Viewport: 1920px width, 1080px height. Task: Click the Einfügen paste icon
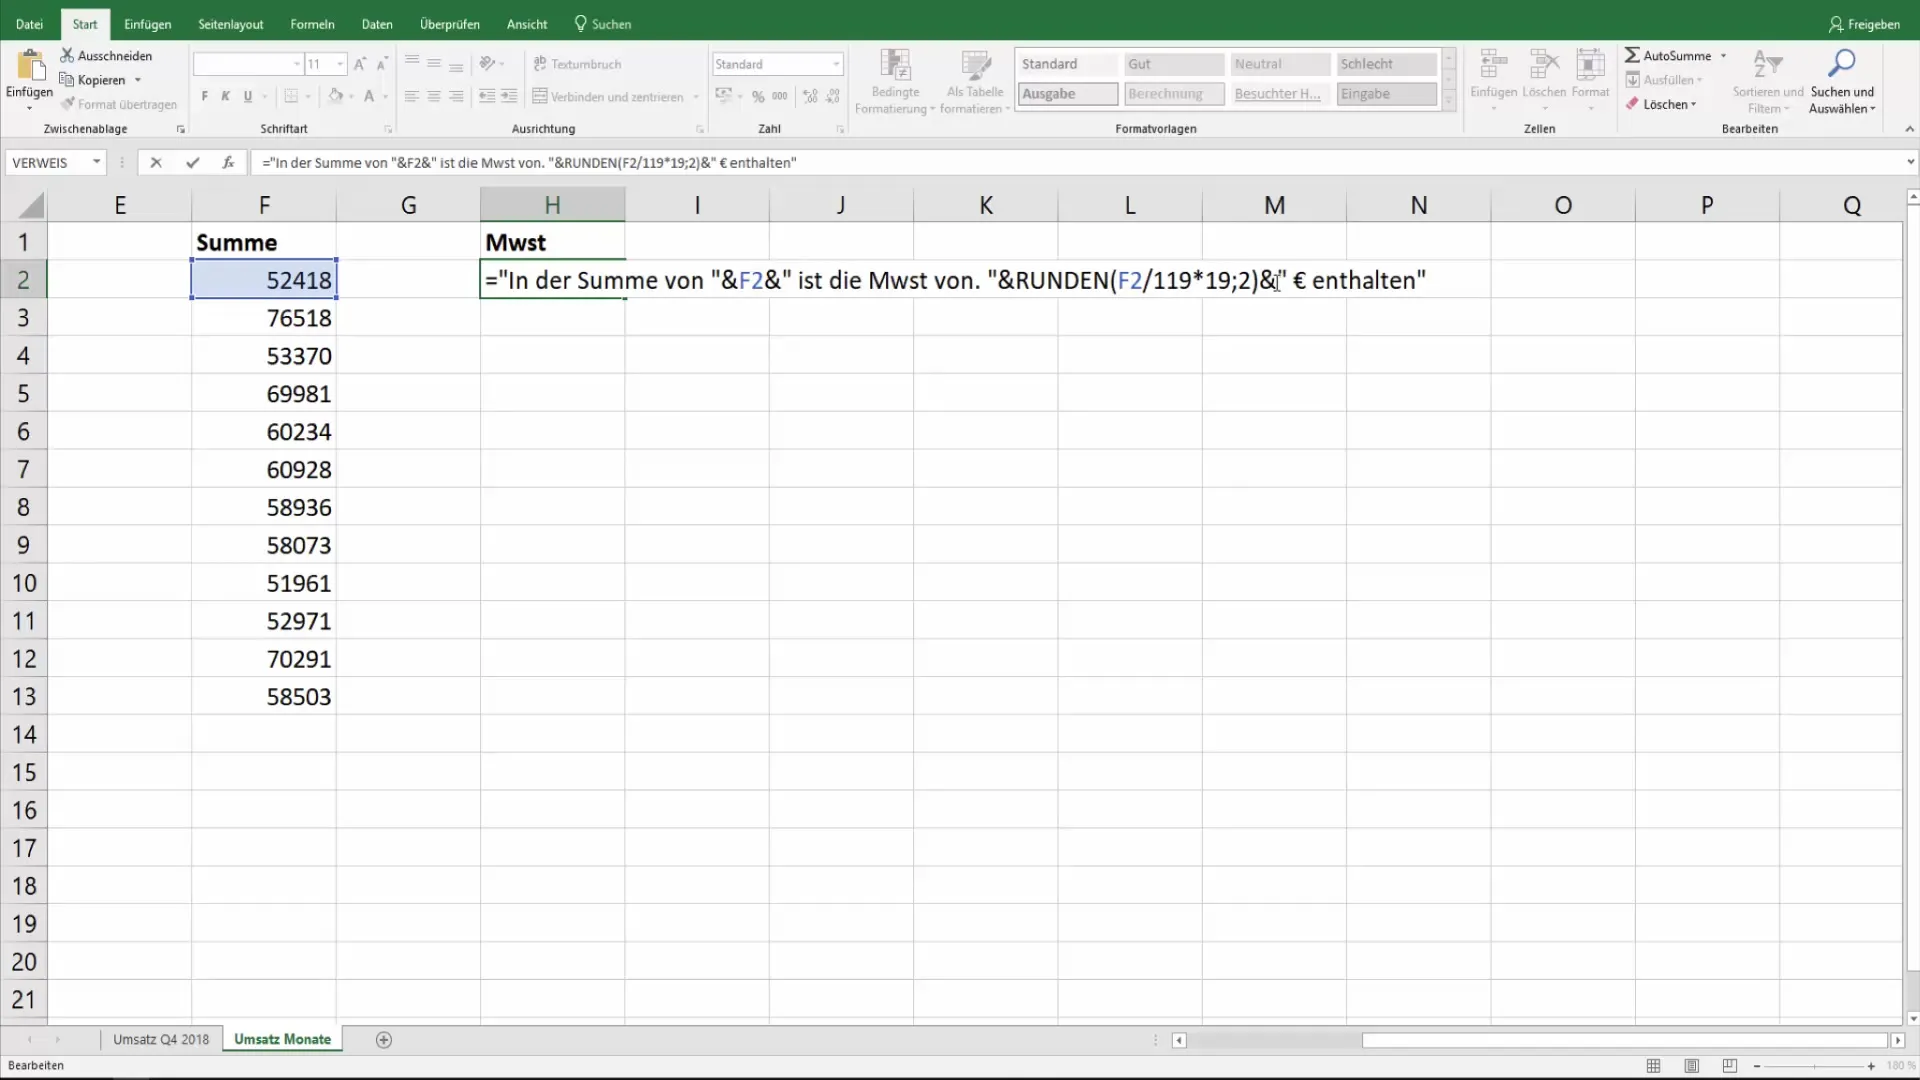30,65
